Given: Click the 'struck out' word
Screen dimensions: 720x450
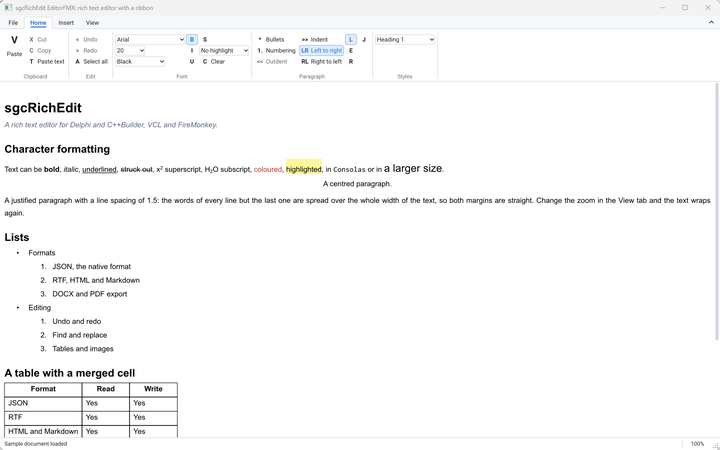Looking at the screenshot, I should 136,169.
